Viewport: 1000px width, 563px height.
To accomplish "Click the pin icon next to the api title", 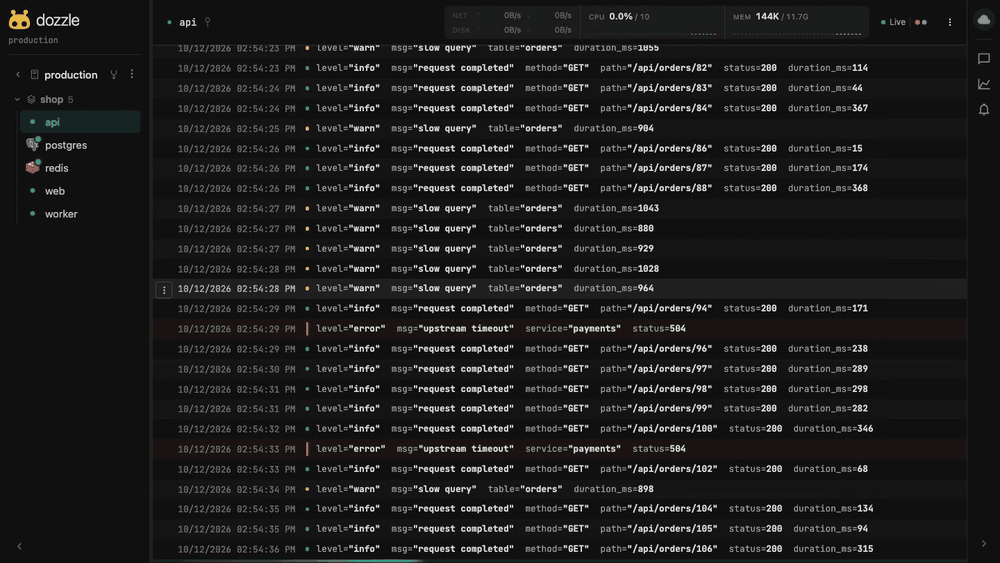I will 207,22.
